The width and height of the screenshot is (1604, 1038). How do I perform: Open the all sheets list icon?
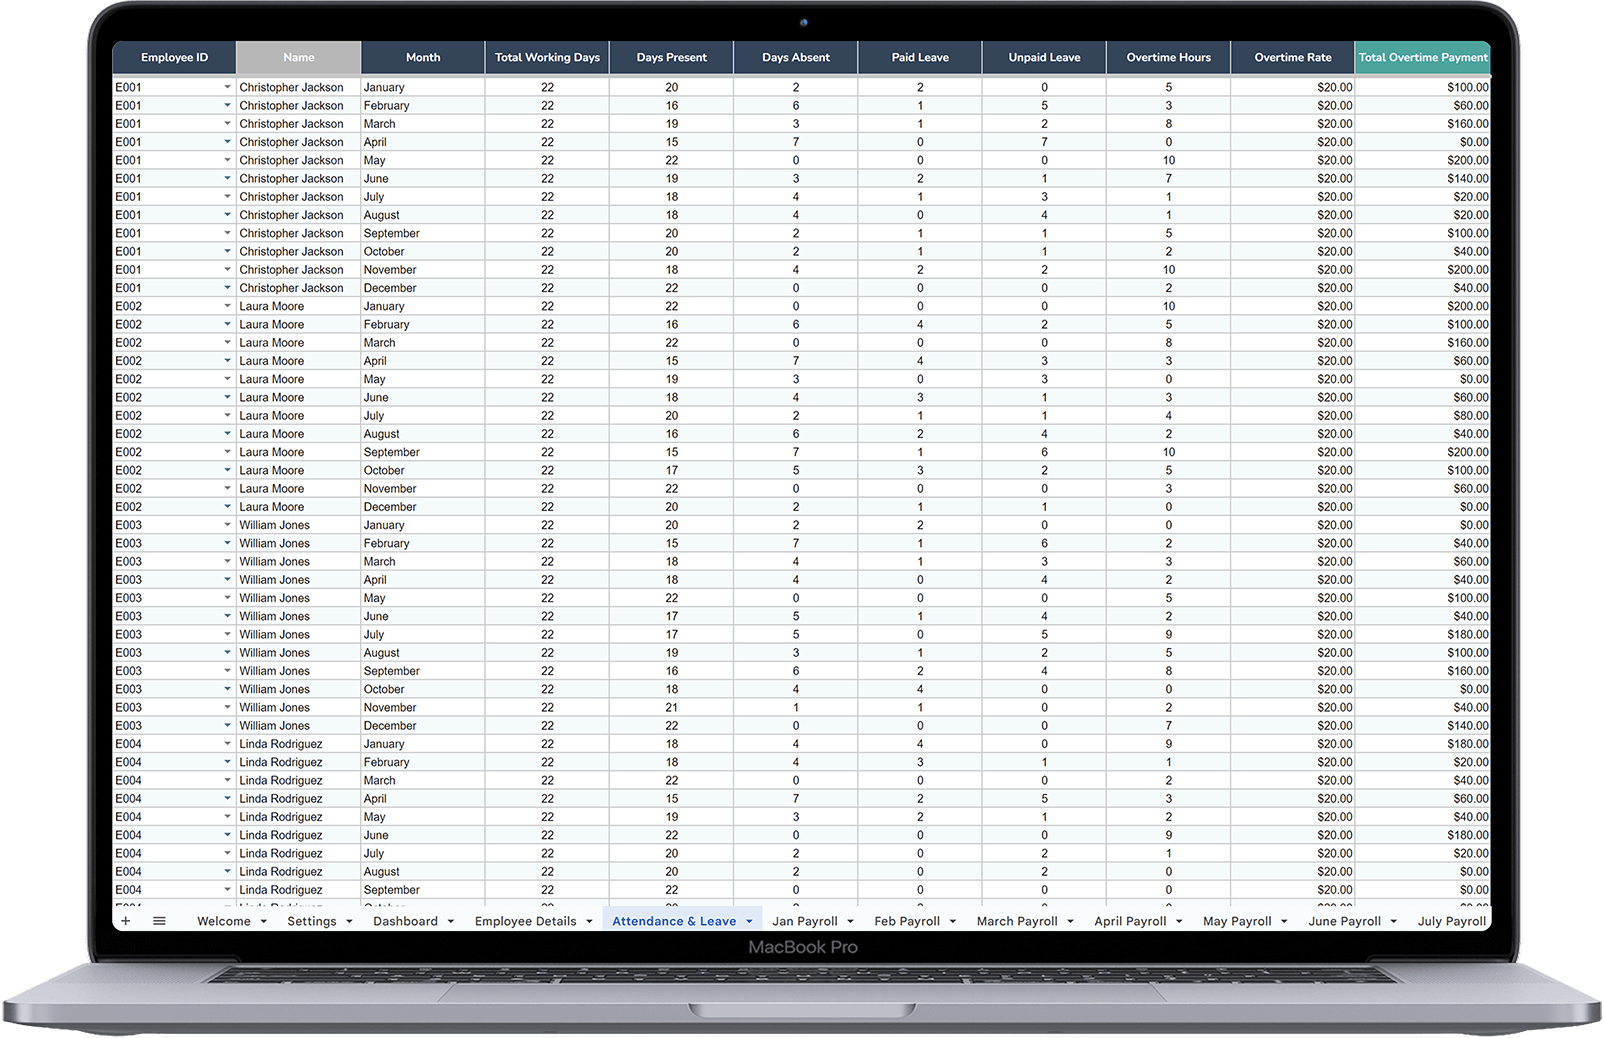[159, 921]
